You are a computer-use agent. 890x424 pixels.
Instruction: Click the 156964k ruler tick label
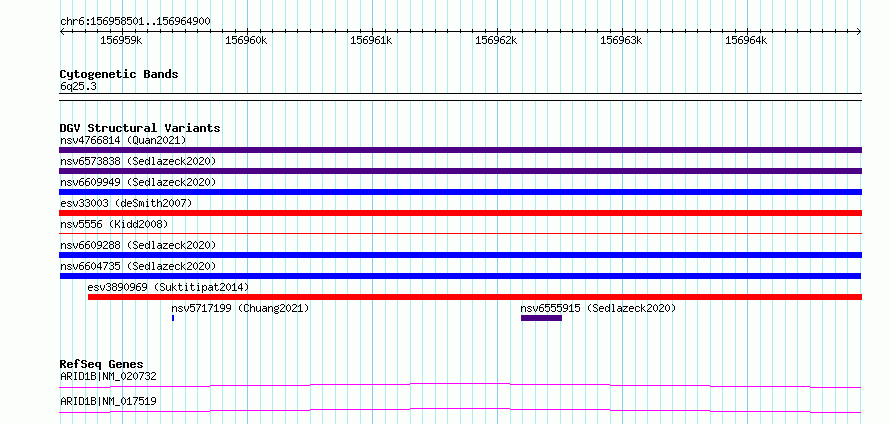[x=746, y=40]
